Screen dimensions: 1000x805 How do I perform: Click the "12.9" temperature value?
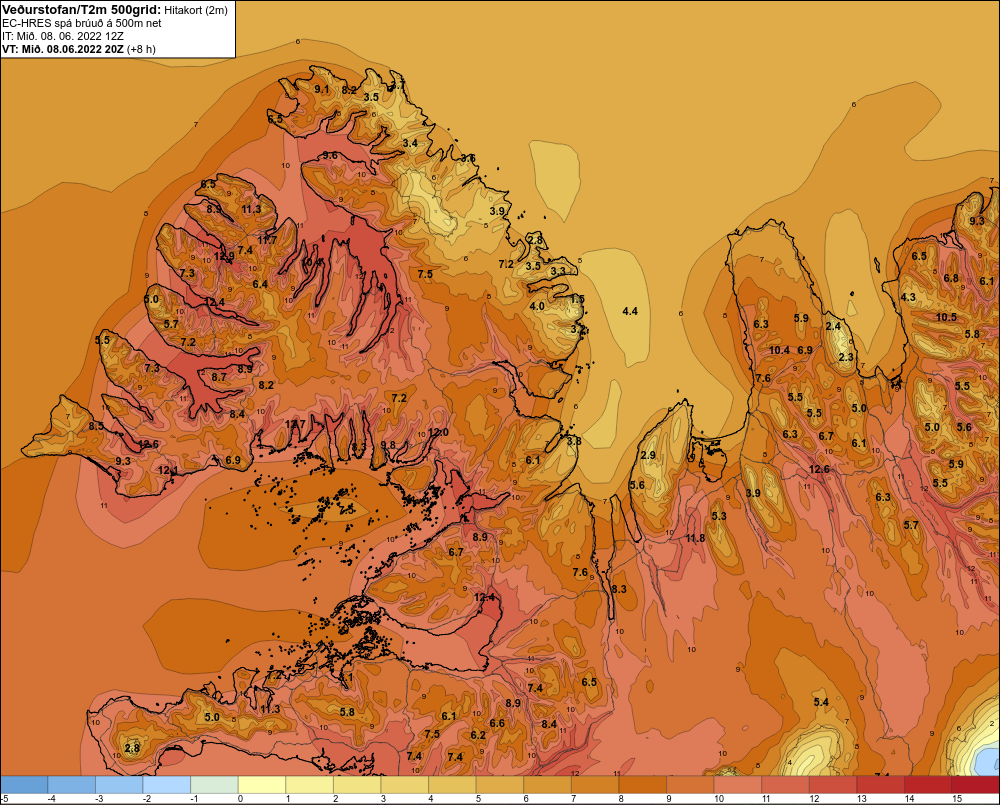click(224, 256)
